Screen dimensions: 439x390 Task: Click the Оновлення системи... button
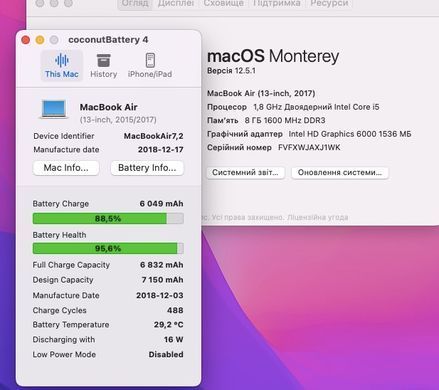(x=340, y=173)
